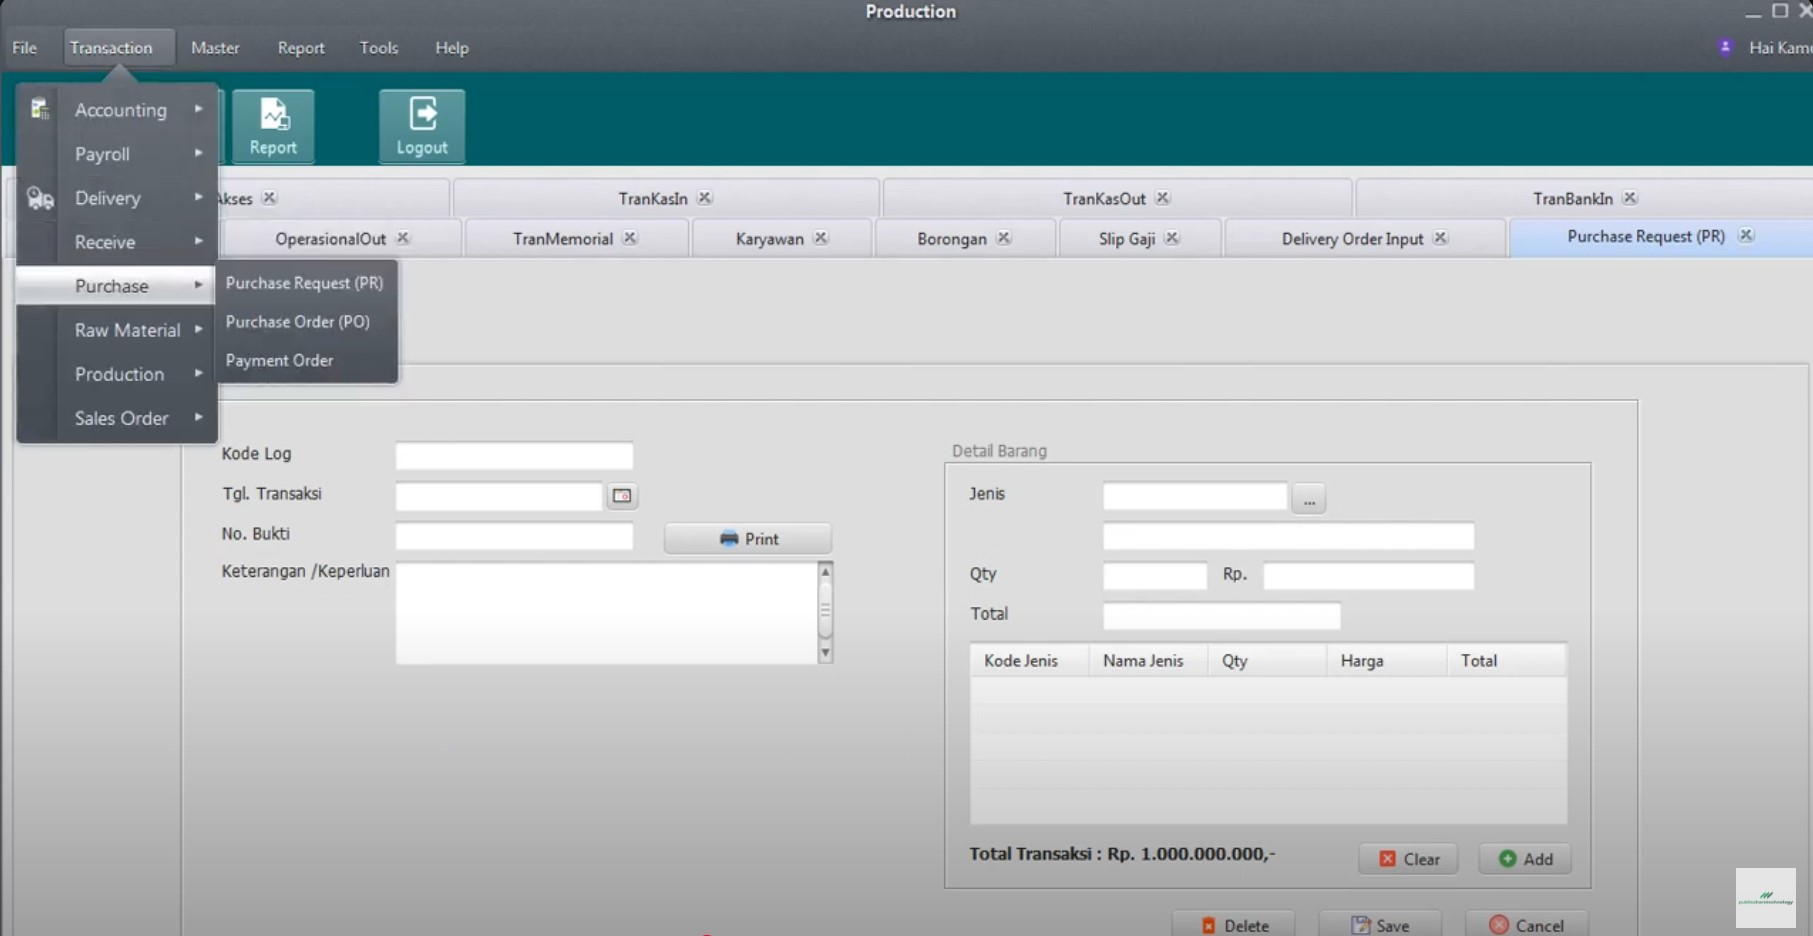Image resolution: width=1813 pixels, height=936 pixels.
Task: Close the TranMemorial tab
Action: coord(630,238)
